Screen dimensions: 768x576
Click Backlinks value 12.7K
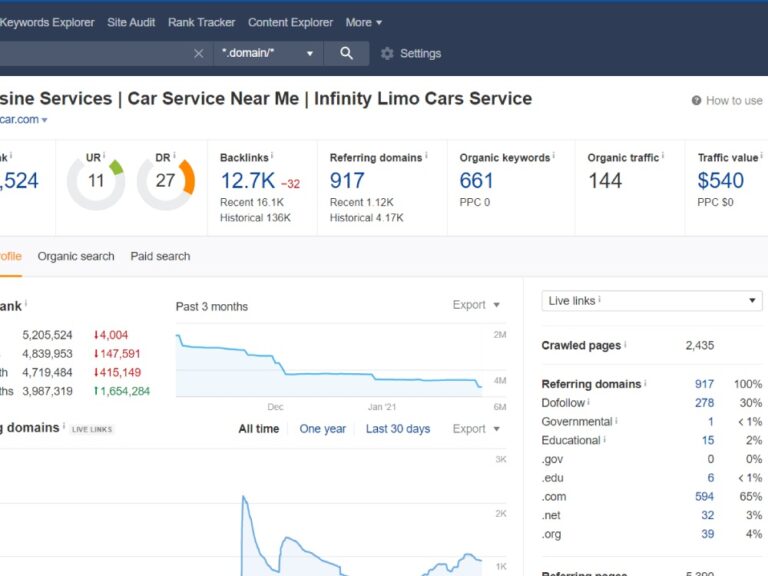[x=248, y=181]
